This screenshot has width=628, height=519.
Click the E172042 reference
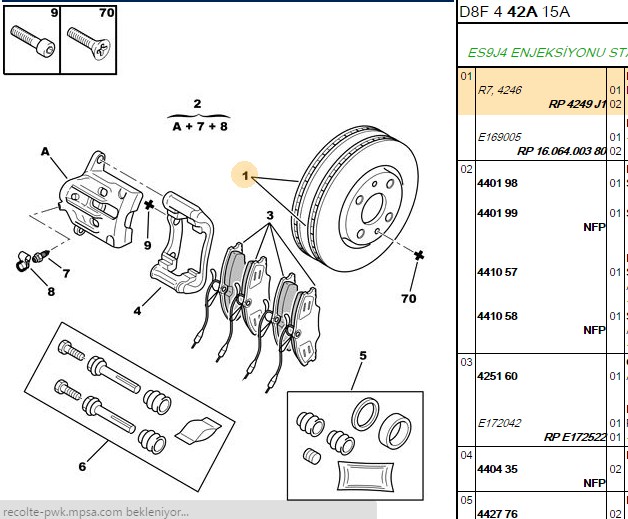(x=499, y=423)
